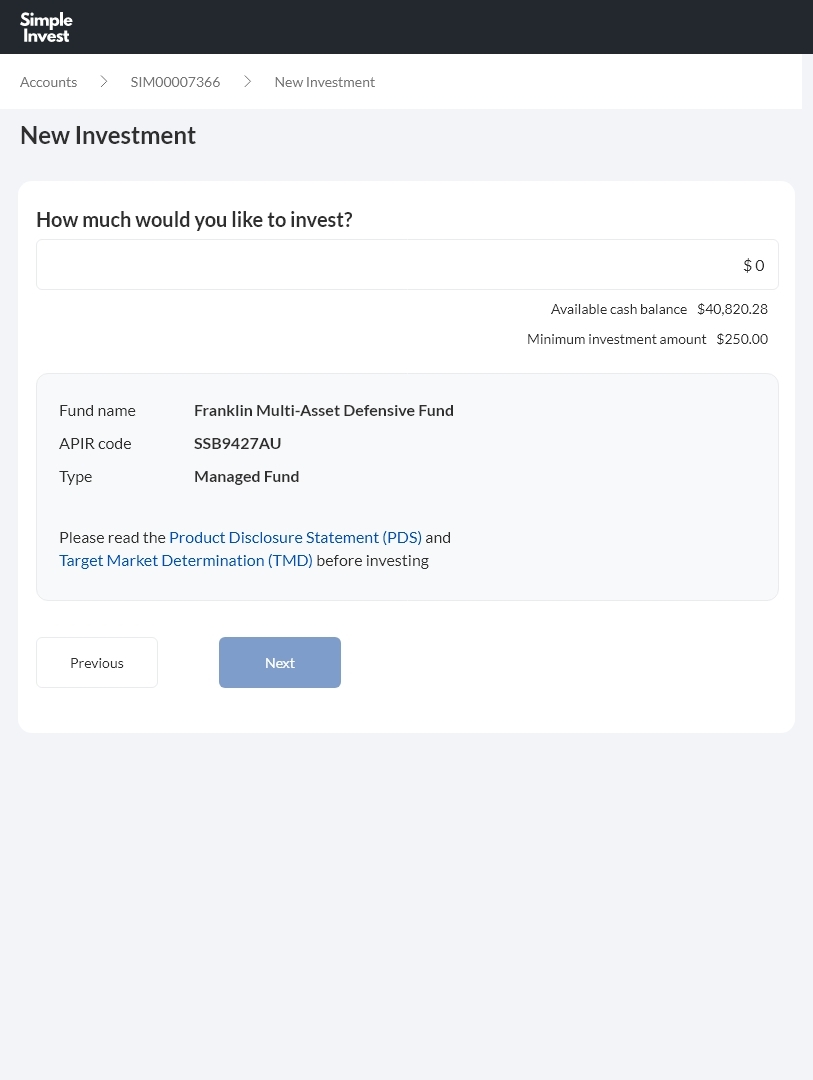813x1080 pixels.
Task: Click the 'How much would you like to invest?' label
Action: pos(194,220)
